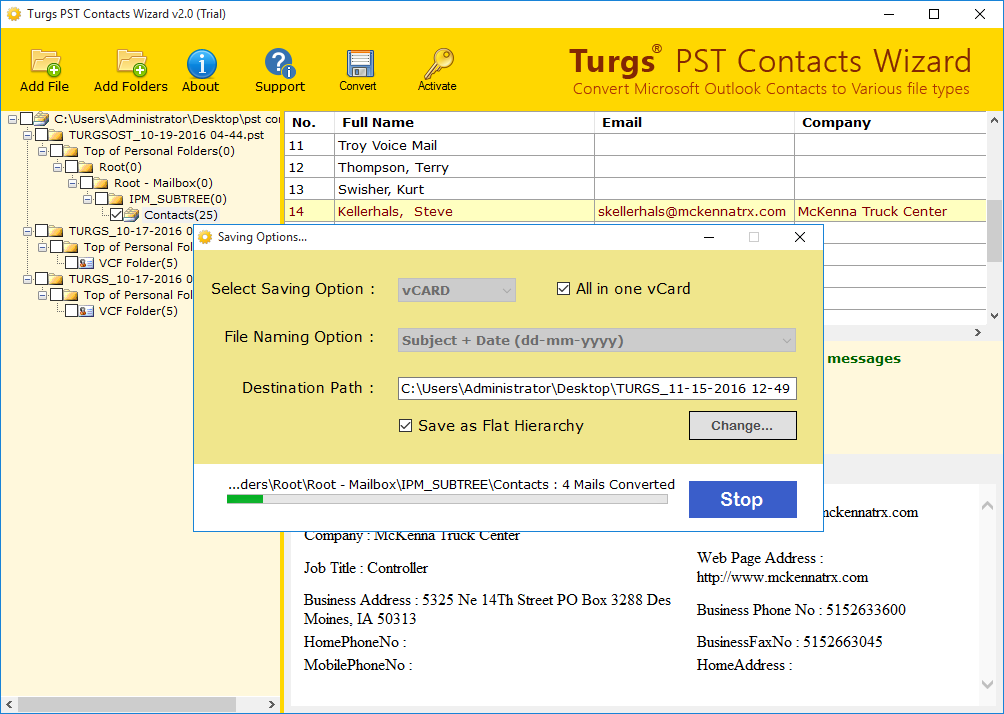Click the Destination Path input field
The image size is (1004, 714).
(597, 389)
